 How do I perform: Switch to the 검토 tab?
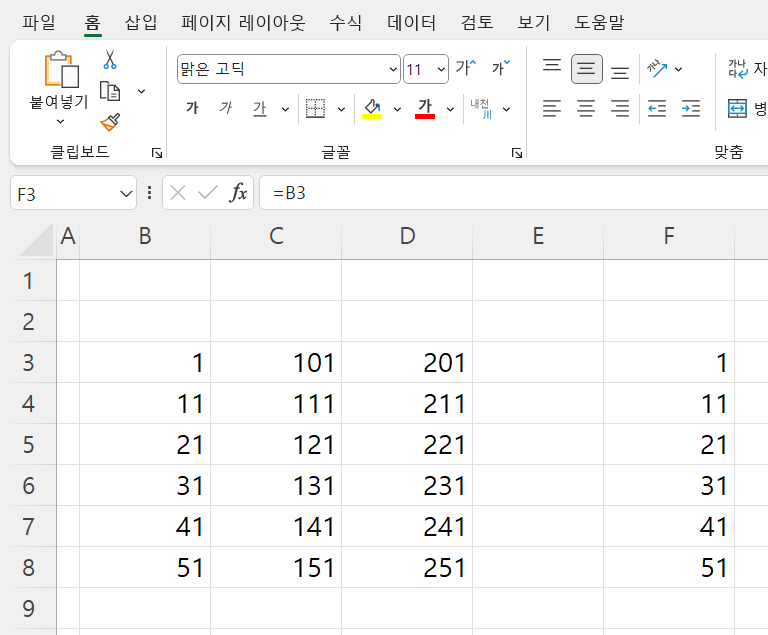477,23
